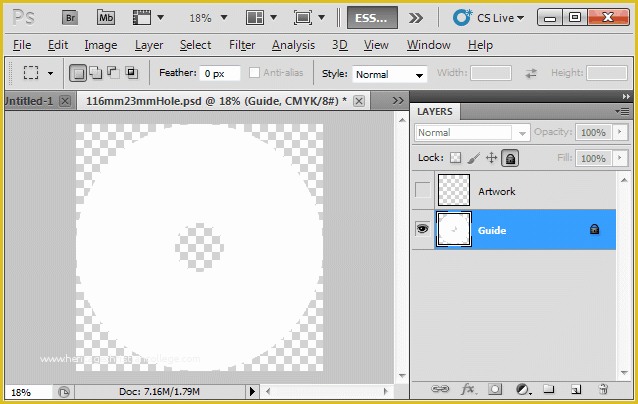Open the zoom level 18% dropdown
638x404 pixels.
tap(224, 18)
